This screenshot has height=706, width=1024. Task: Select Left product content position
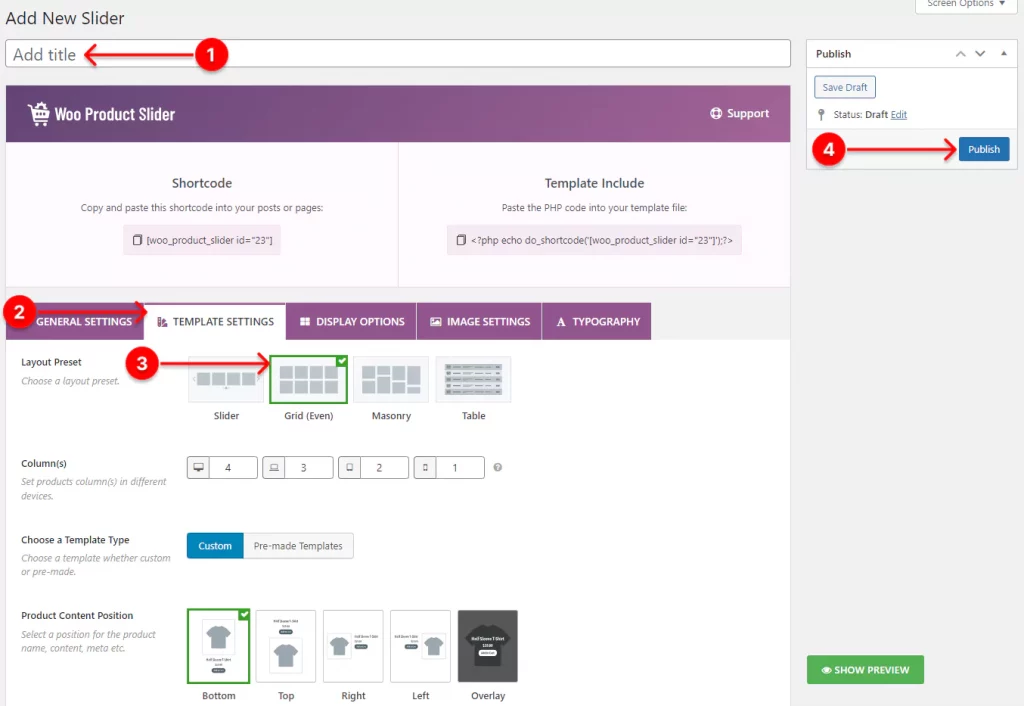pyautogui.click(x=421, y=647)
